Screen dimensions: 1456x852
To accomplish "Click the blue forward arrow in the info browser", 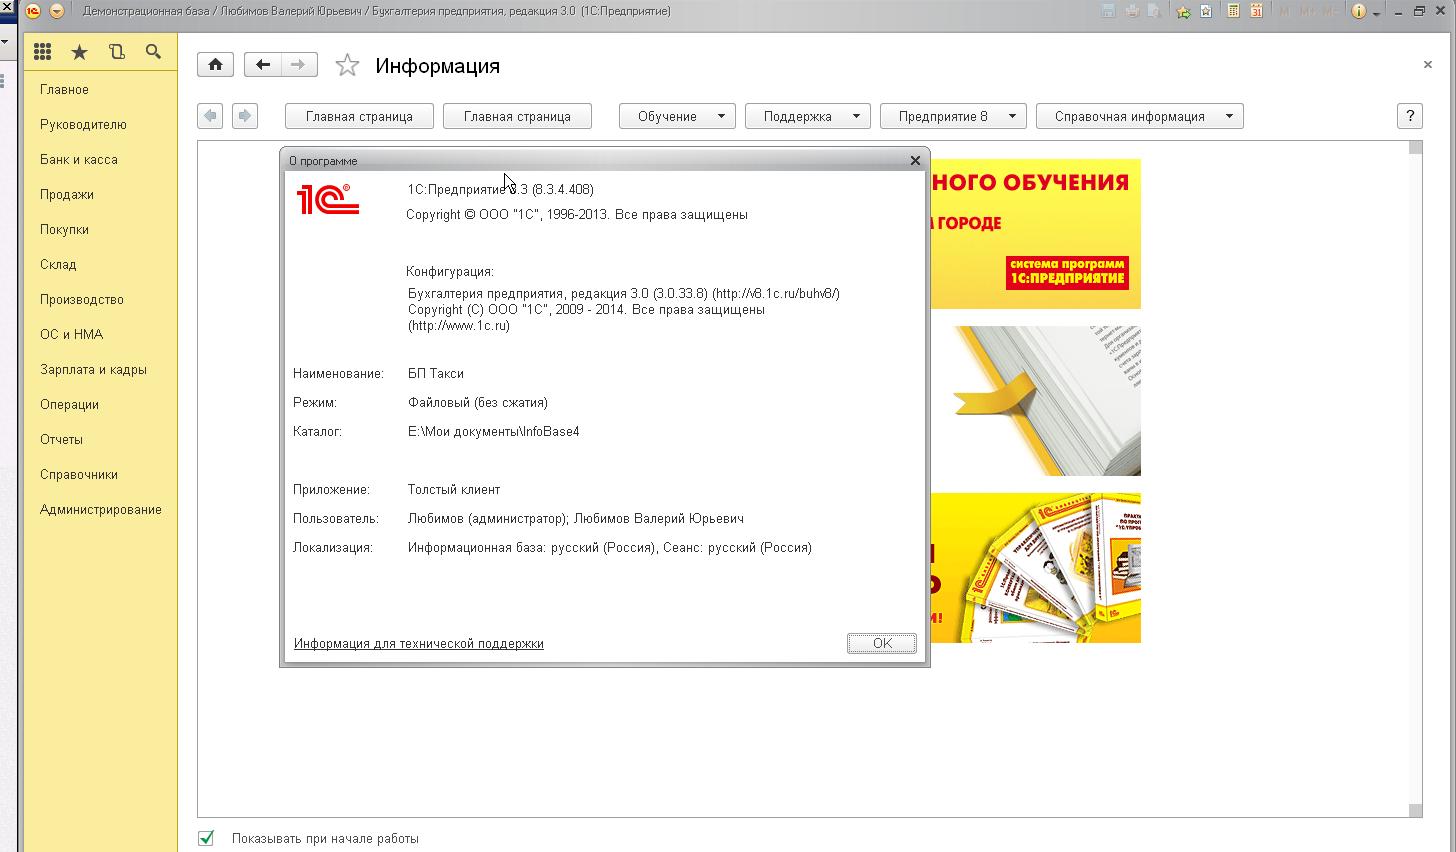I will 245,116.
